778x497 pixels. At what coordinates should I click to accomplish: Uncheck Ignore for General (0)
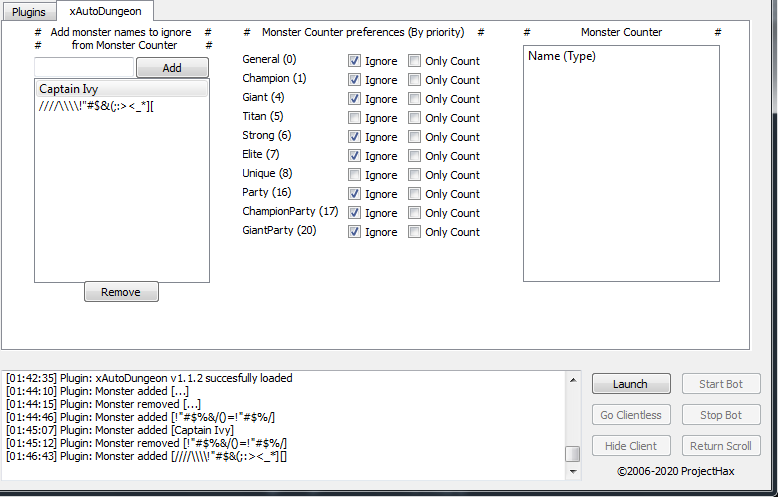tap(355, 61)
